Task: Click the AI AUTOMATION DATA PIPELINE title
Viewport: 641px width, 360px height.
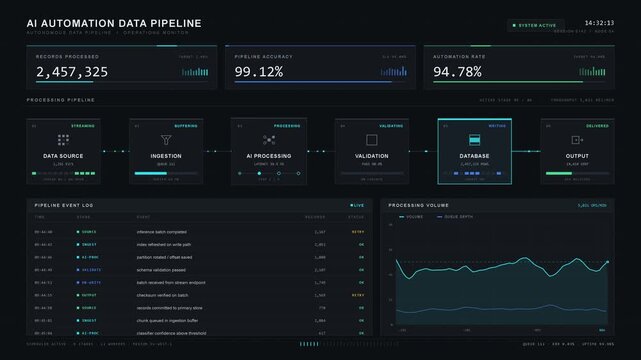Action: pos(114,23)
